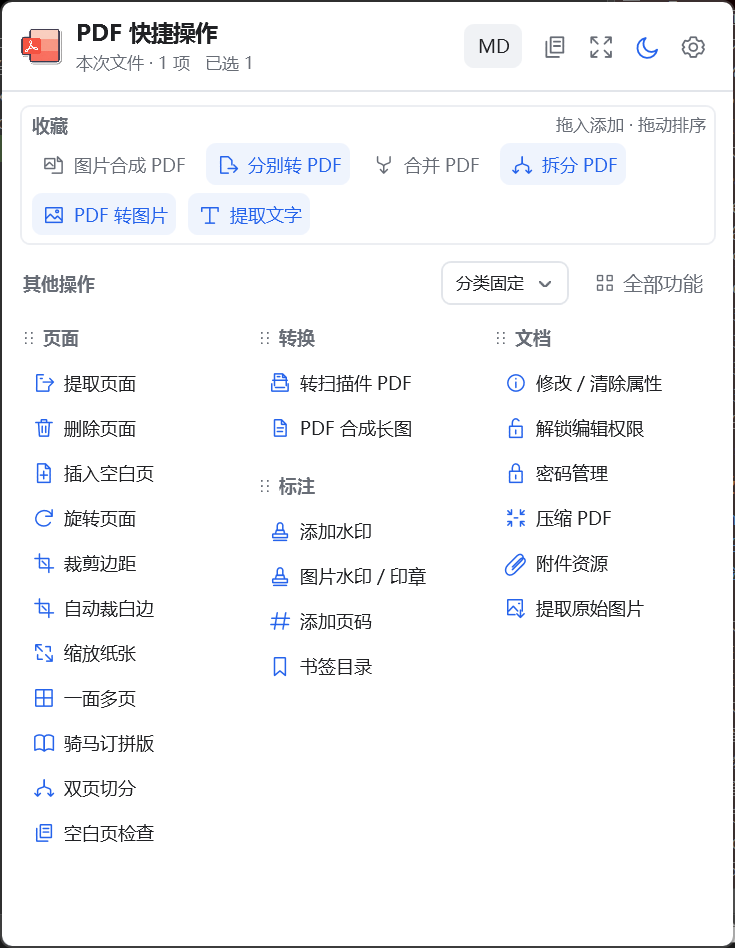
Task: Click the 书签目录 bookmark icon
Action: coord(280,666)
